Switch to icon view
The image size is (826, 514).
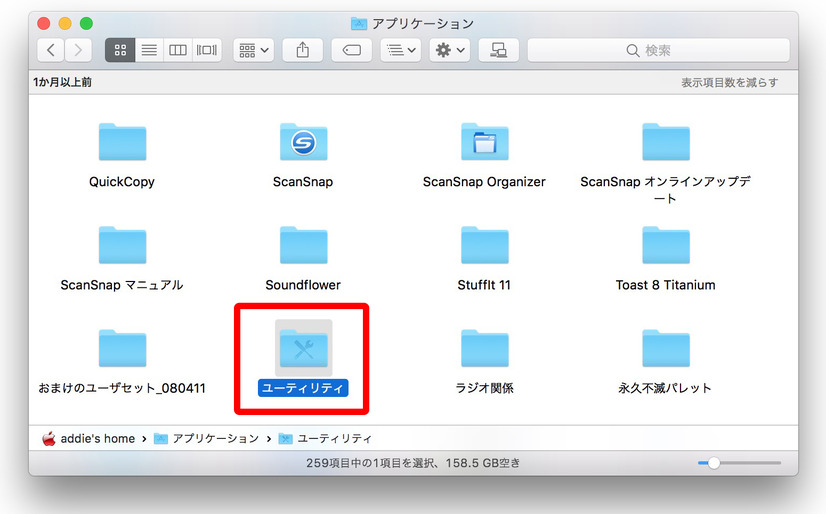click(x=120, y=50)
